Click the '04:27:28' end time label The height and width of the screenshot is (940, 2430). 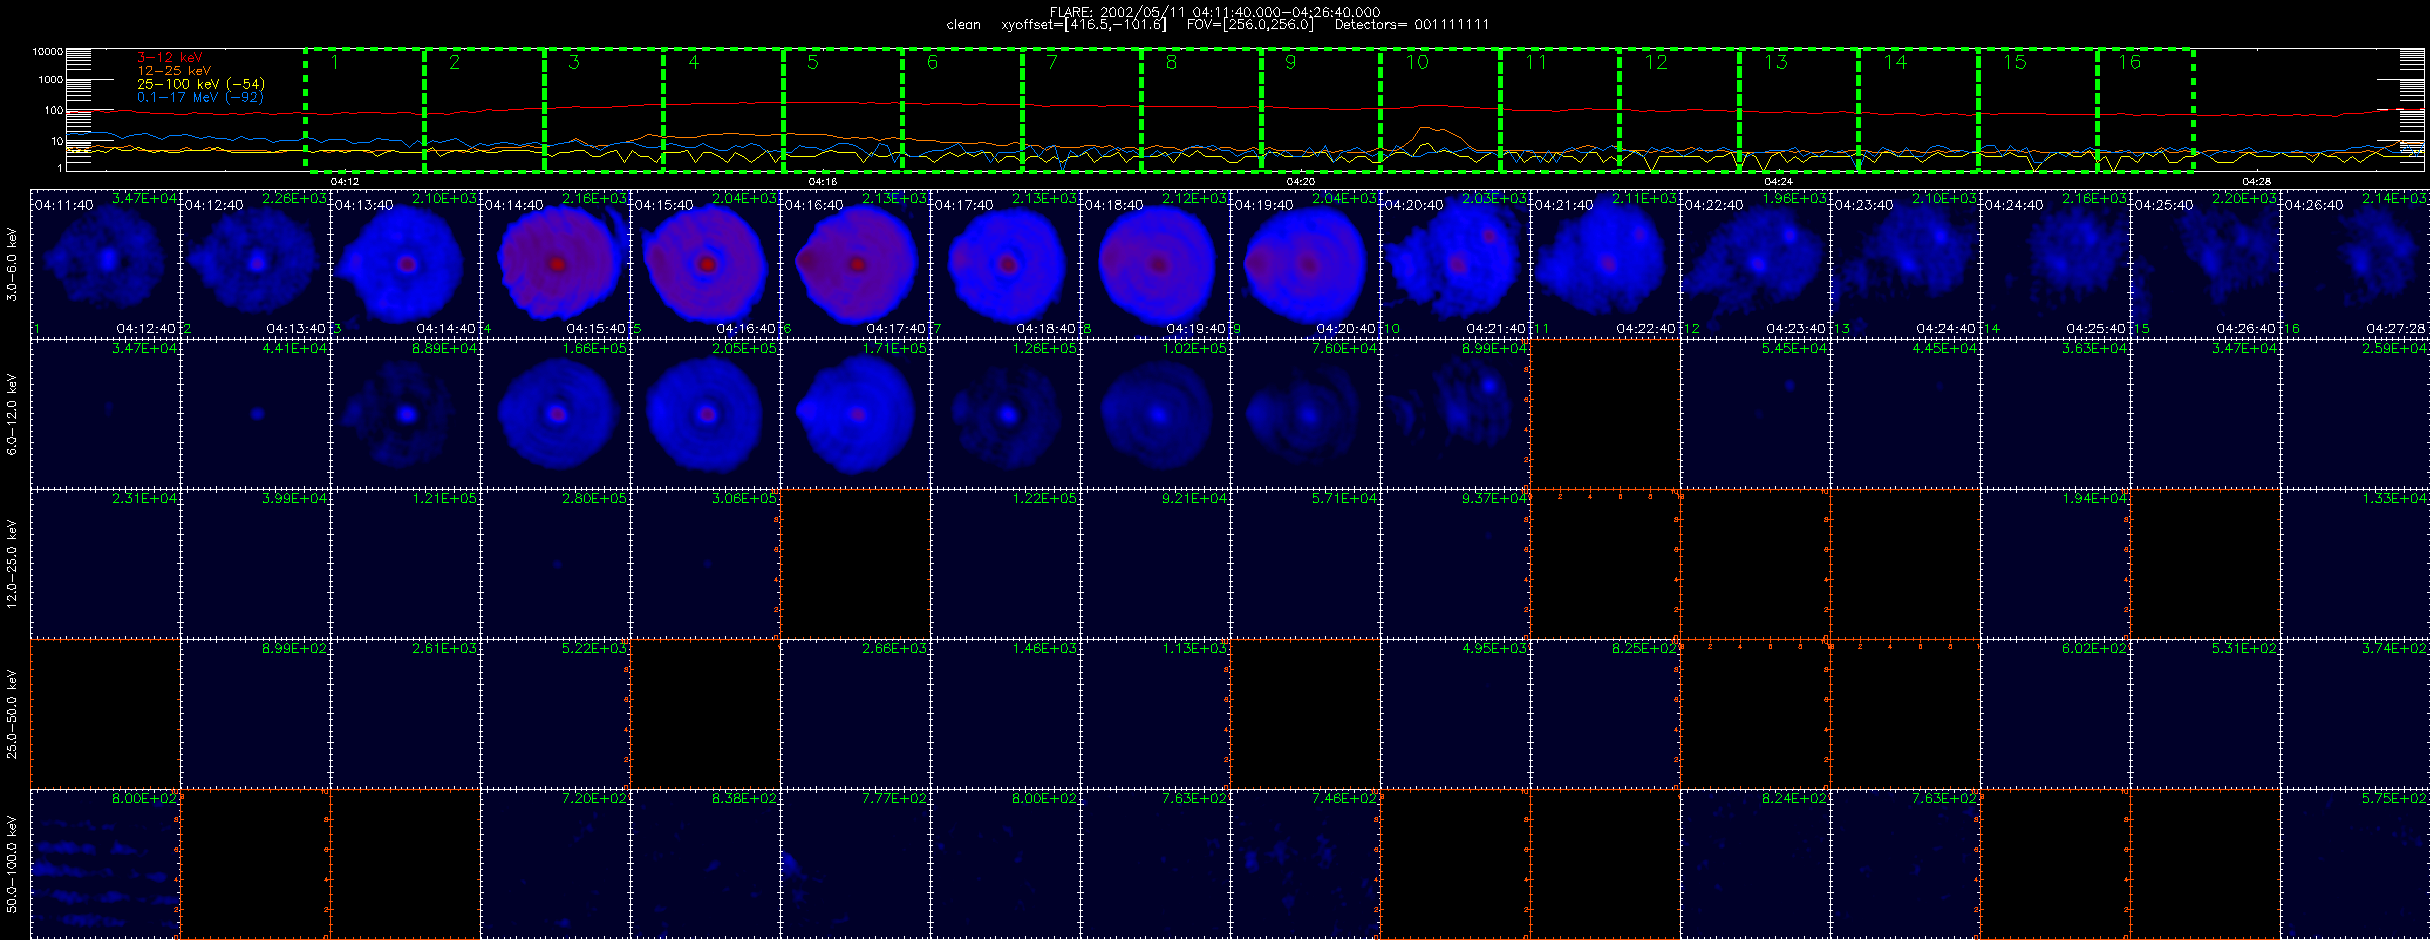(x=2397, y=329)
